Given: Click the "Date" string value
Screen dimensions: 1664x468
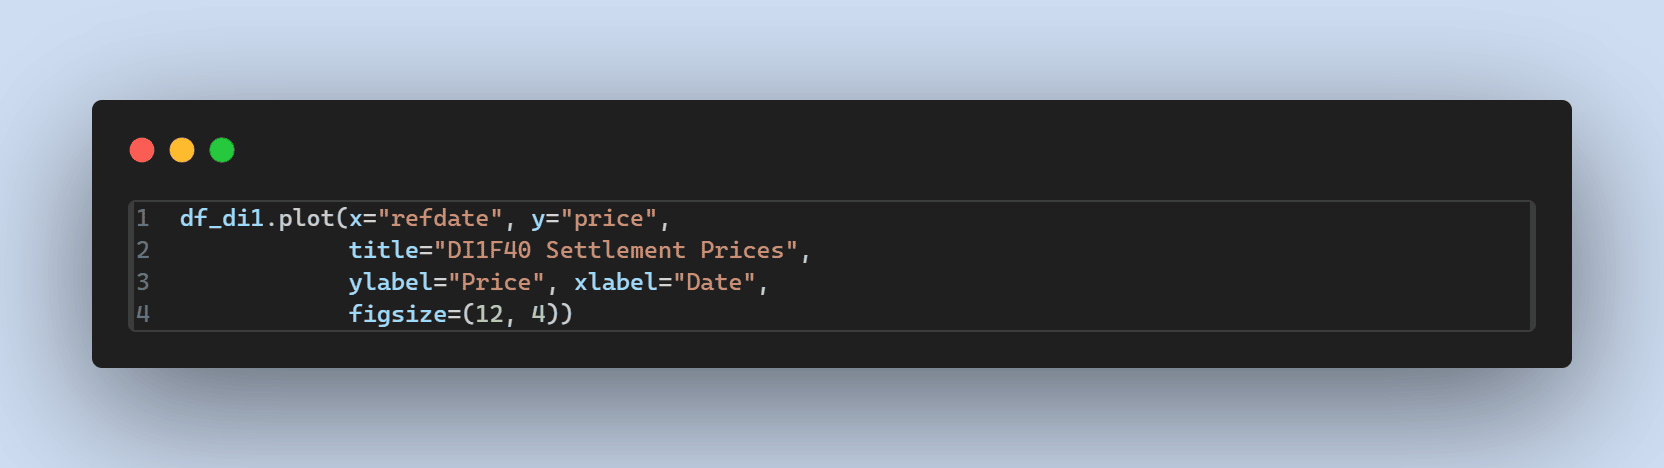Looking at the screenshot, I should (x=713, y=282).
